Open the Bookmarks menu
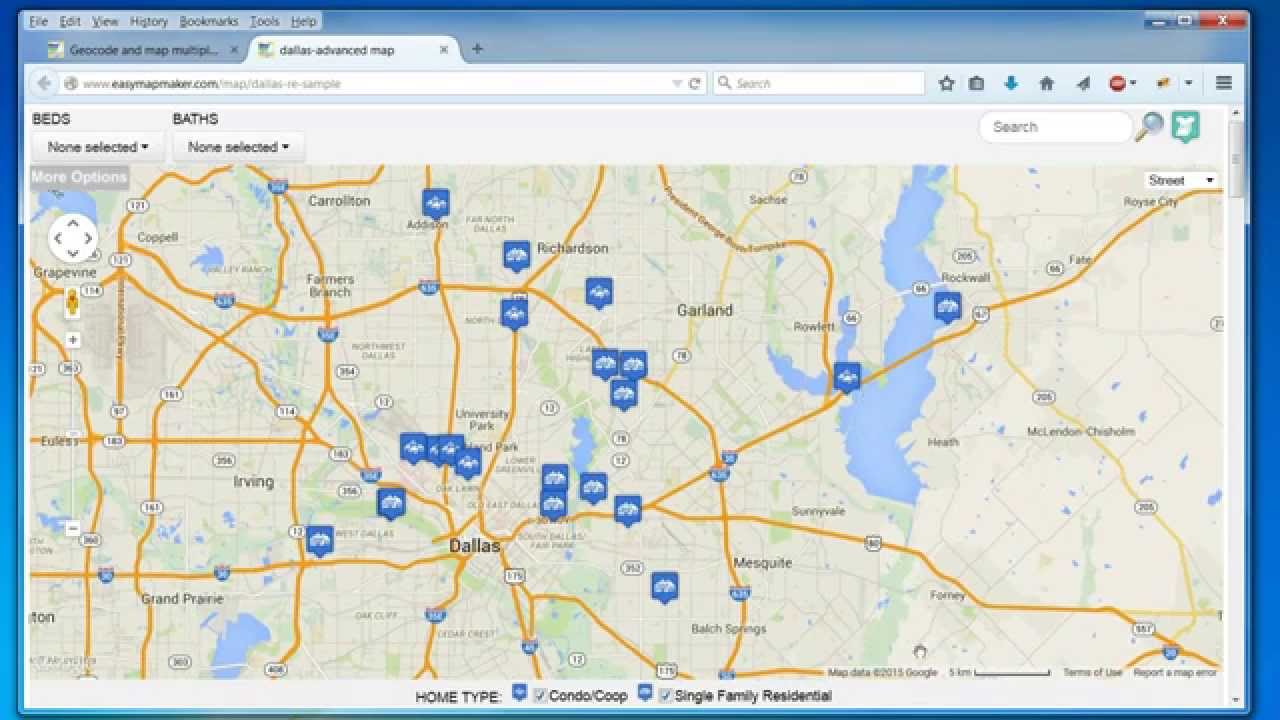1280x720 pixels. 207,21
